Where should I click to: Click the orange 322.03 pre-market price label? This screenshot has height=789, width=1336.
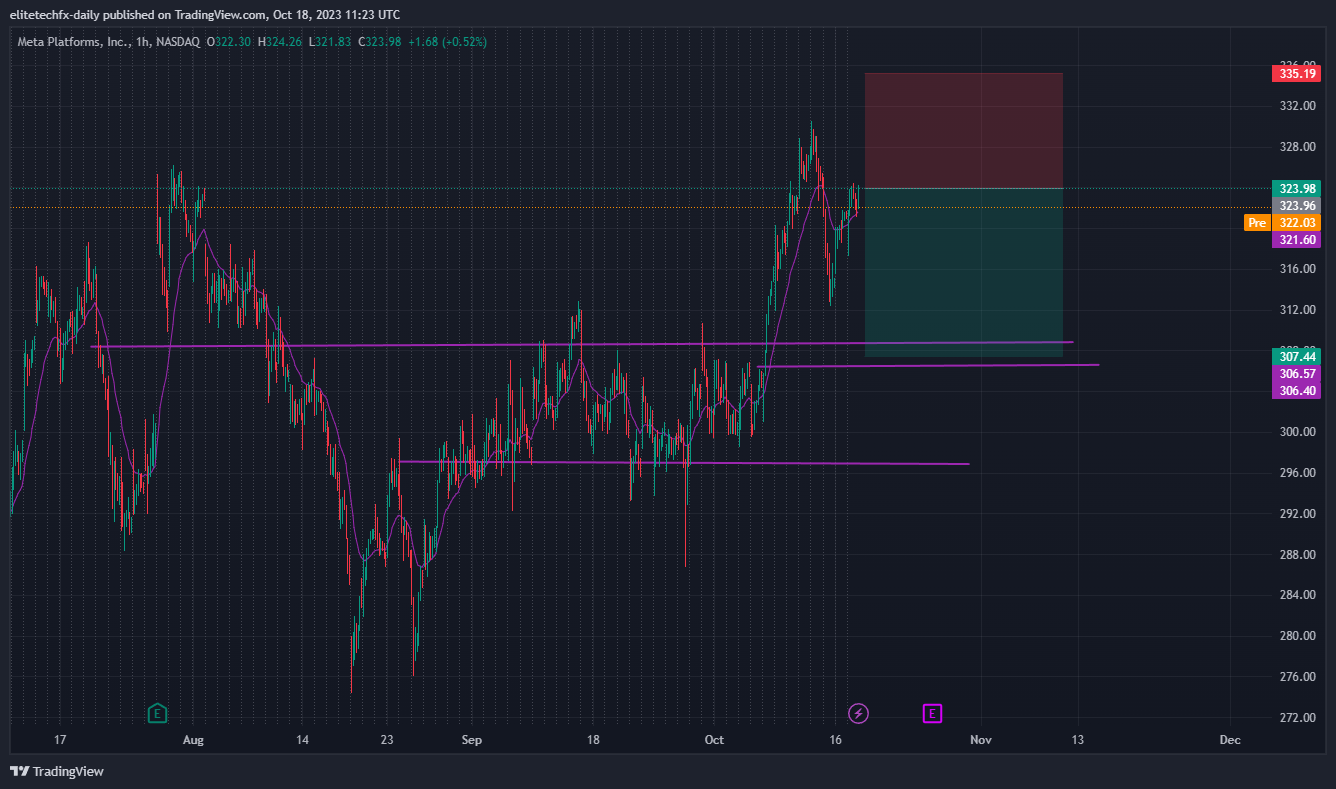pyautogui.click(x=1296, y=222)
